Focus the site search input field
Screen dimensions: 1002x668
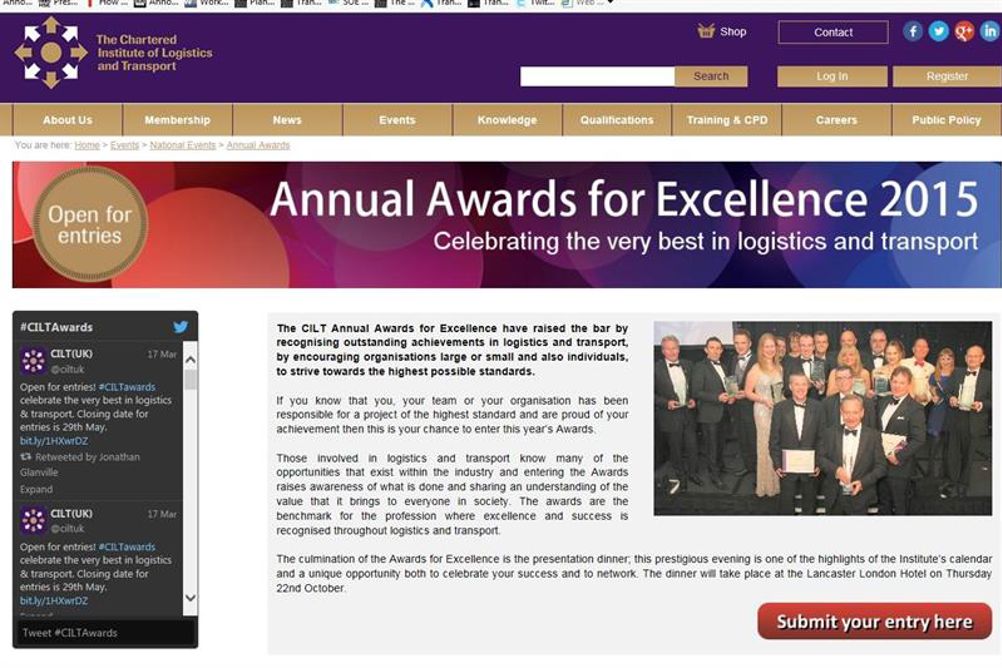point(597,77)
